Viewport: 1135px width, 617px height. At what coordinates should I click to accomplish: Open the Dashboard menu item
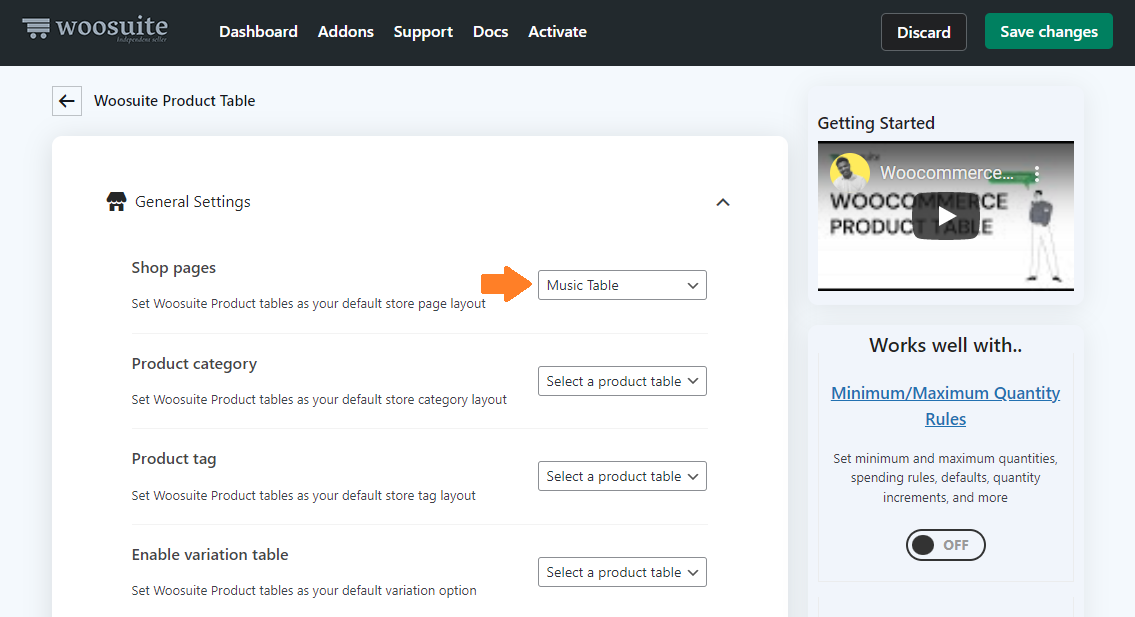click(258, 32)
